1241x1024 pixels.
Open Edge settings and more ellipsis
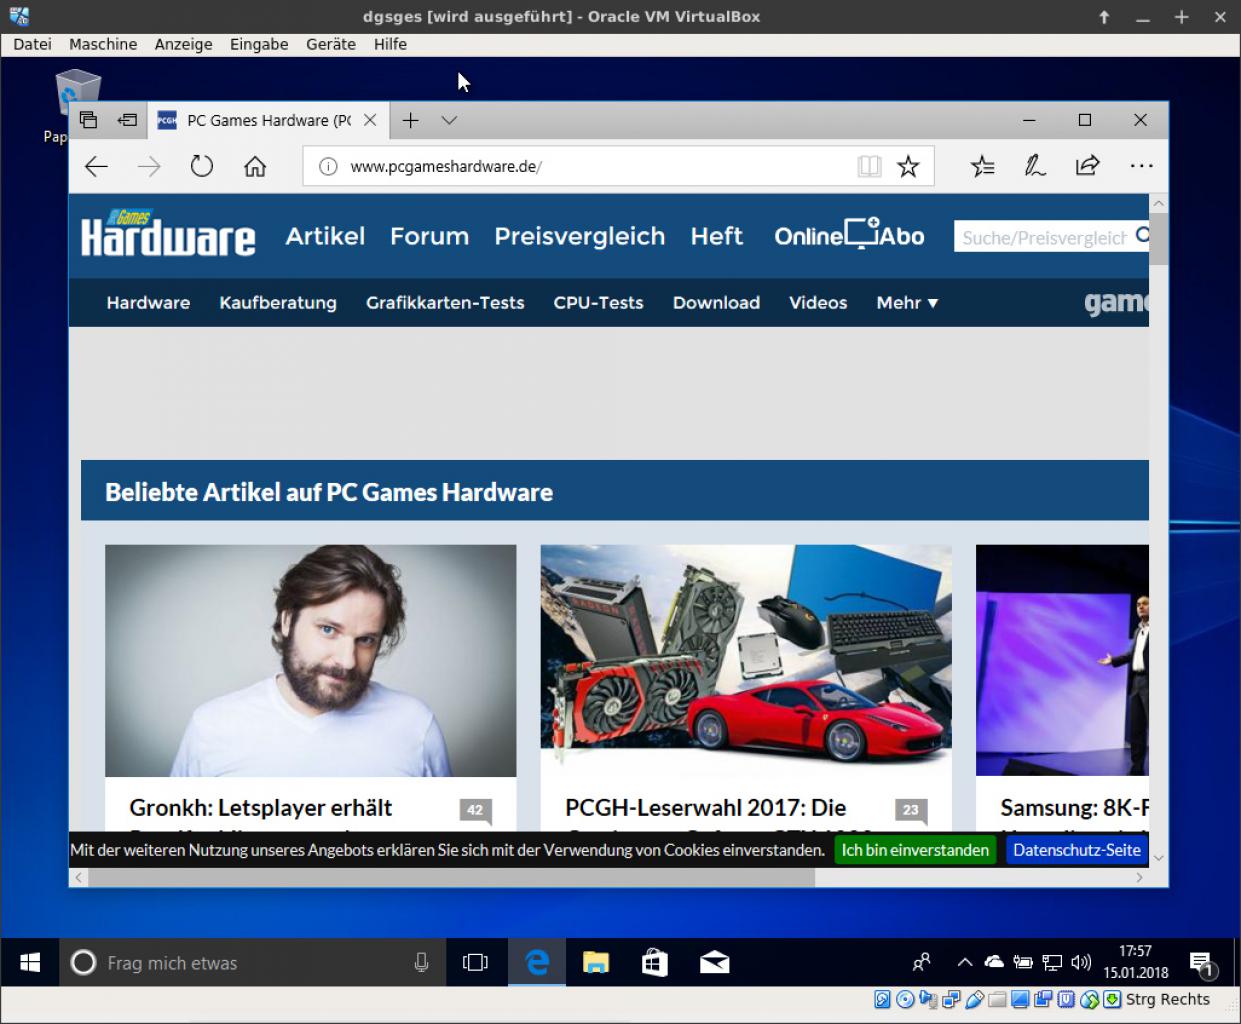pos(1141,167)
